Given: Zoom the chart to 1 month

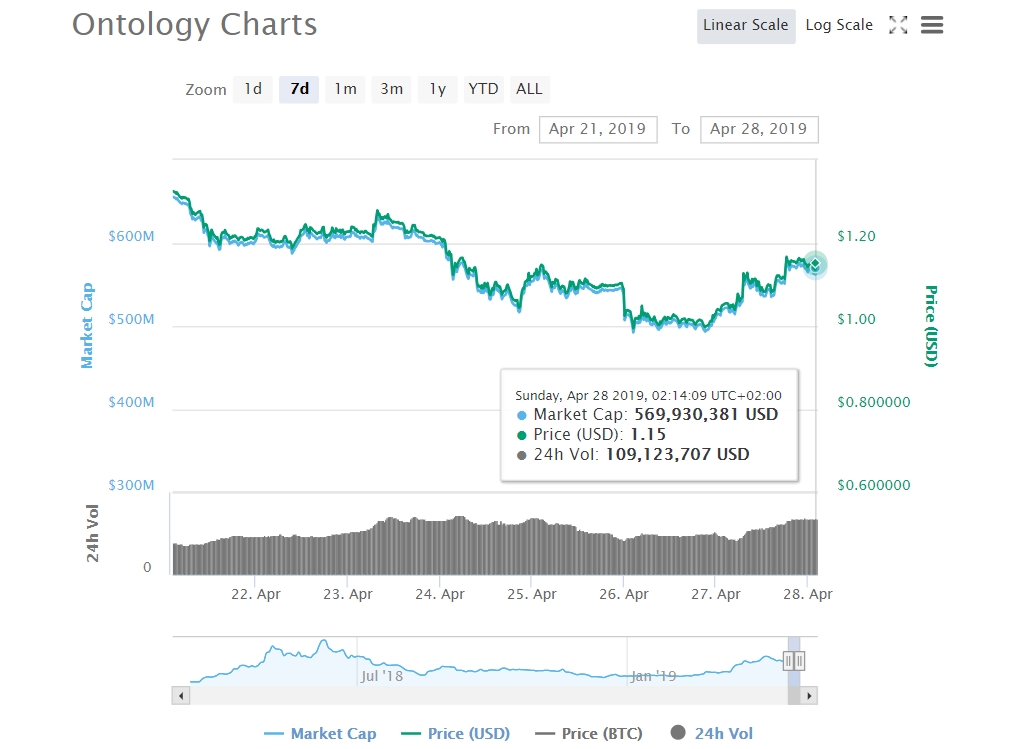Looking at the screenshot, I should [344, 89].
